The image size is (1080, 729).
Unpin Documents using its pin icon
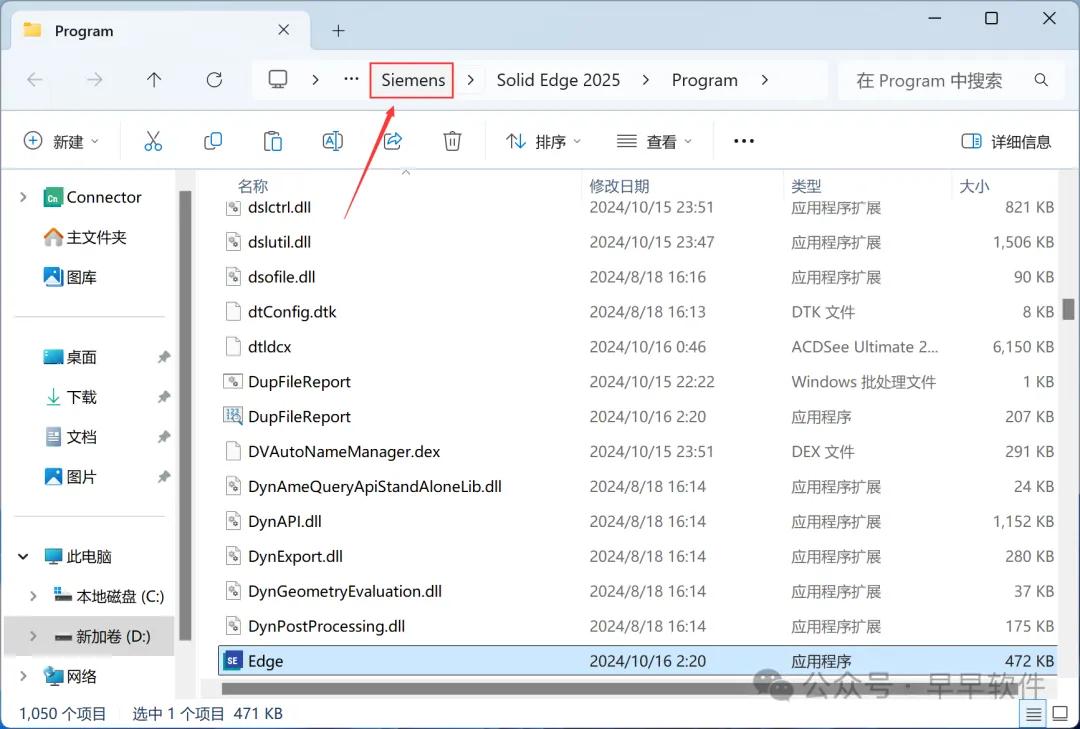tap(163, 437)
